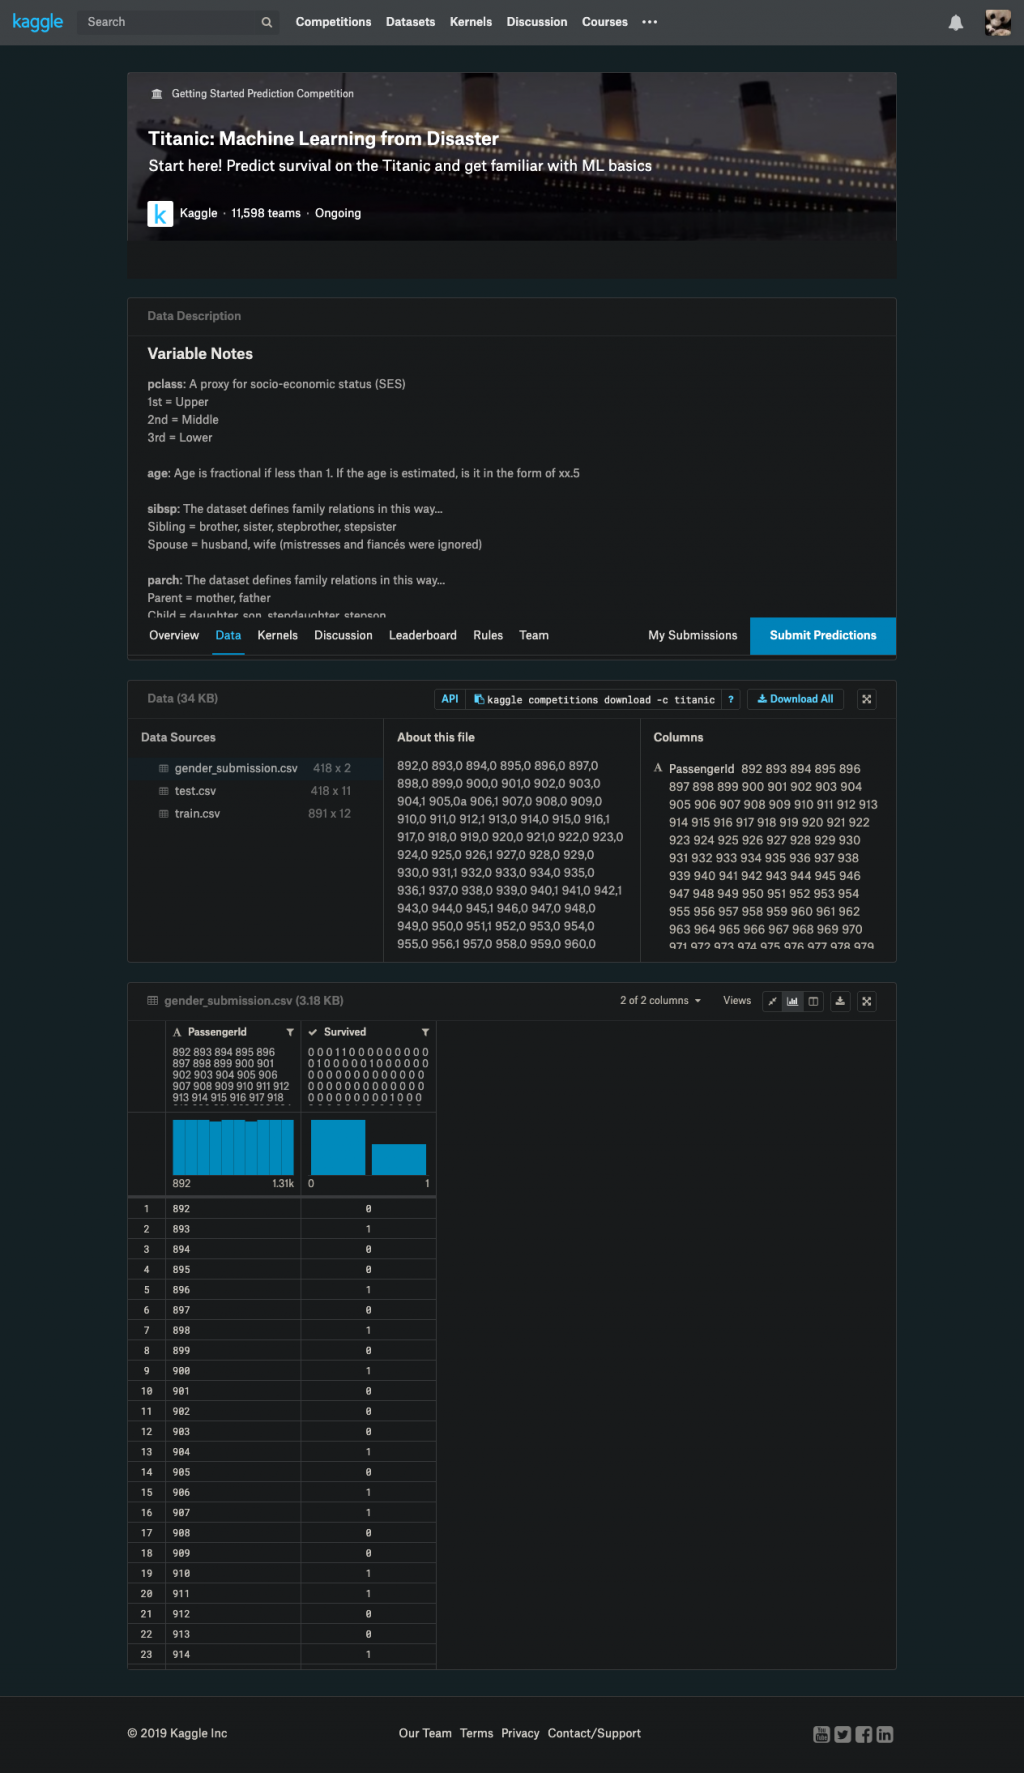Switch to the competition Discussion tab

point(343,636)
